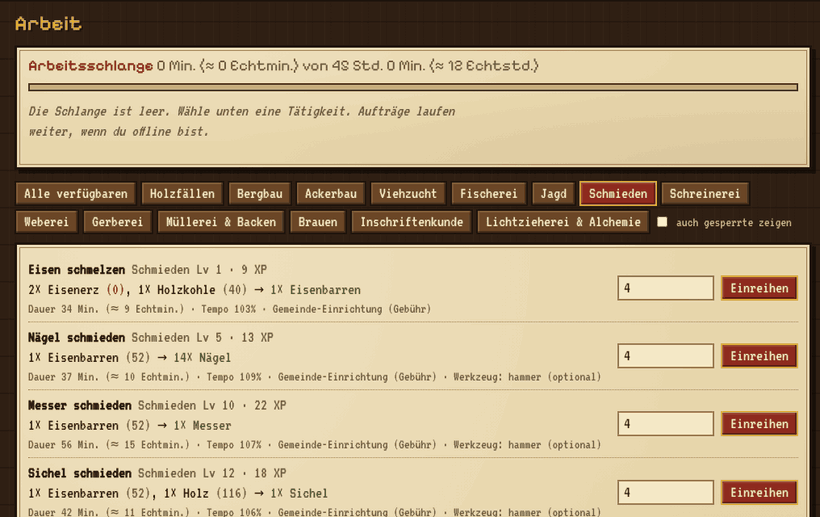The image size is (820, 517).
Task: Open 'Lichtzieherei & Alchemie' category
Action: (x=563, y=222)
